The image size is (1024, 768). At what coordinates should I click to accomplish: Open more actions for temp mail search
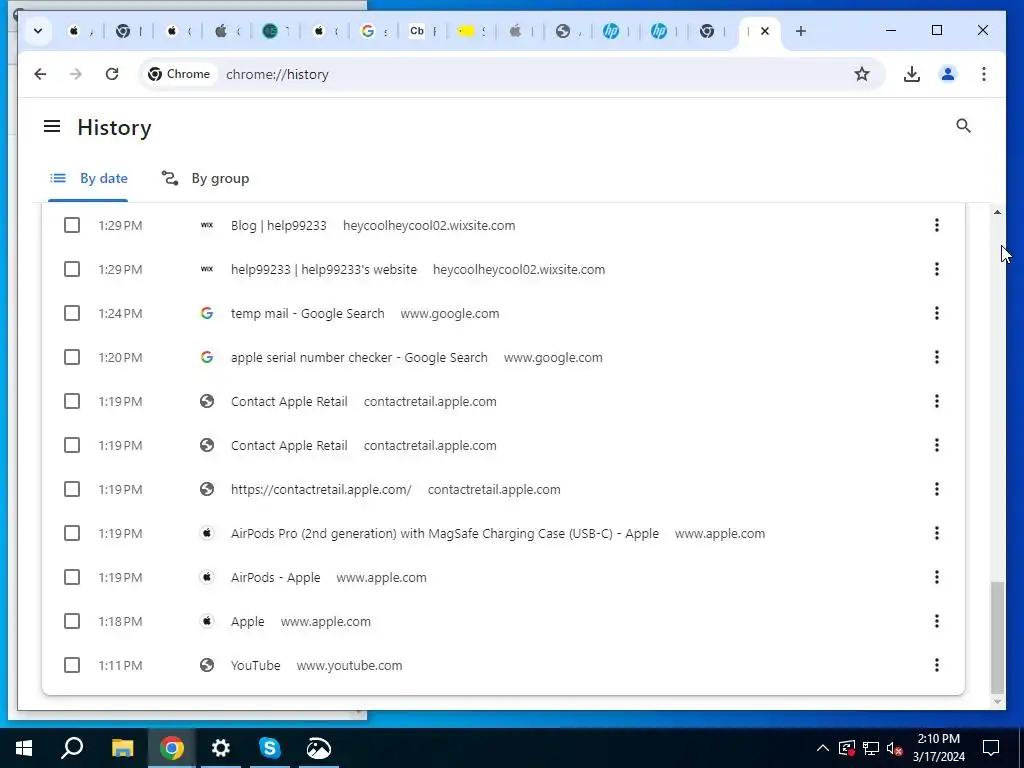(x=936, y=313)
